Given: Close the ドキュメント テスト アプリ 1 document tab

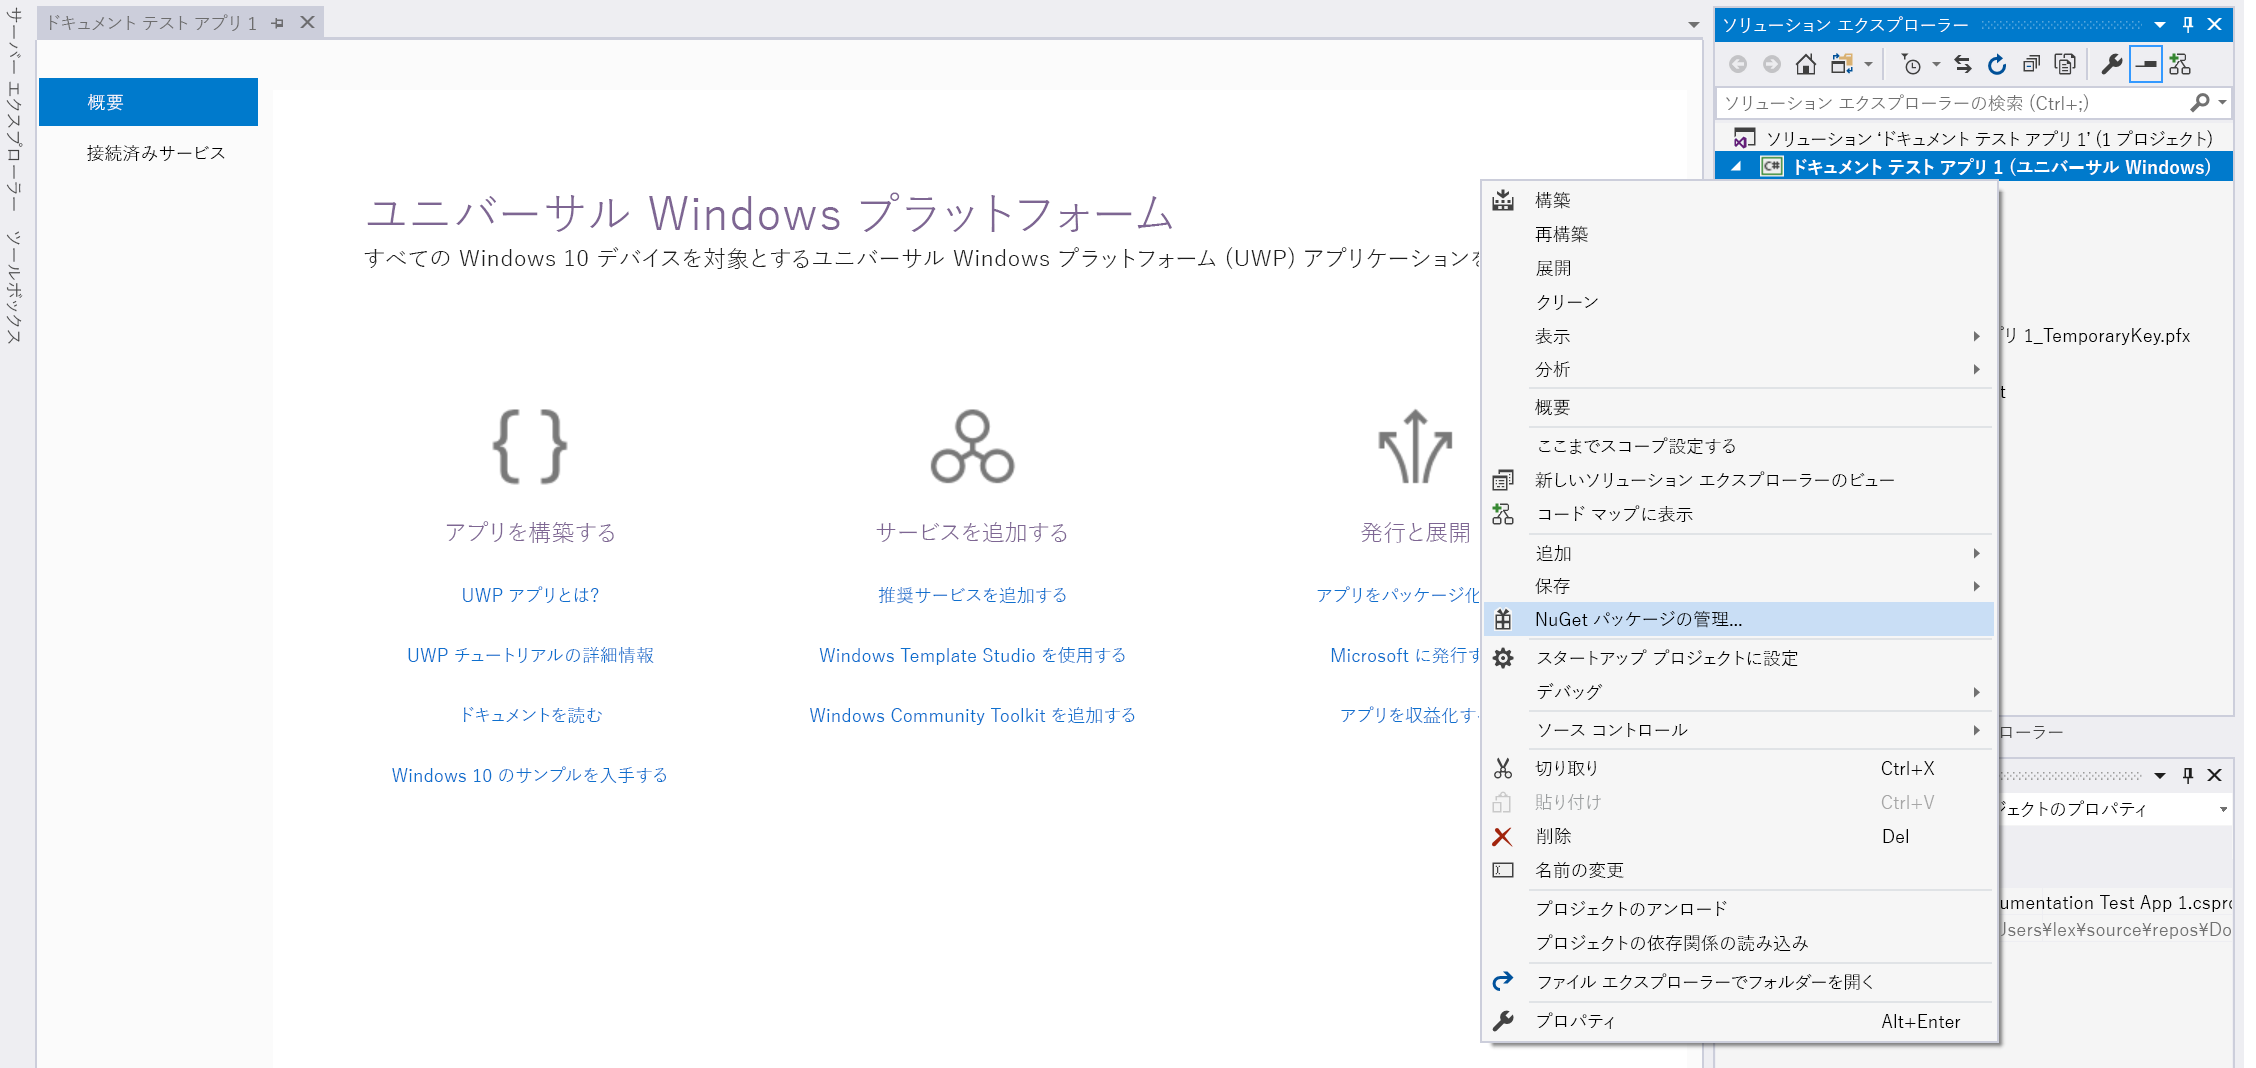Looking at the screenshot, I should 308,22.
